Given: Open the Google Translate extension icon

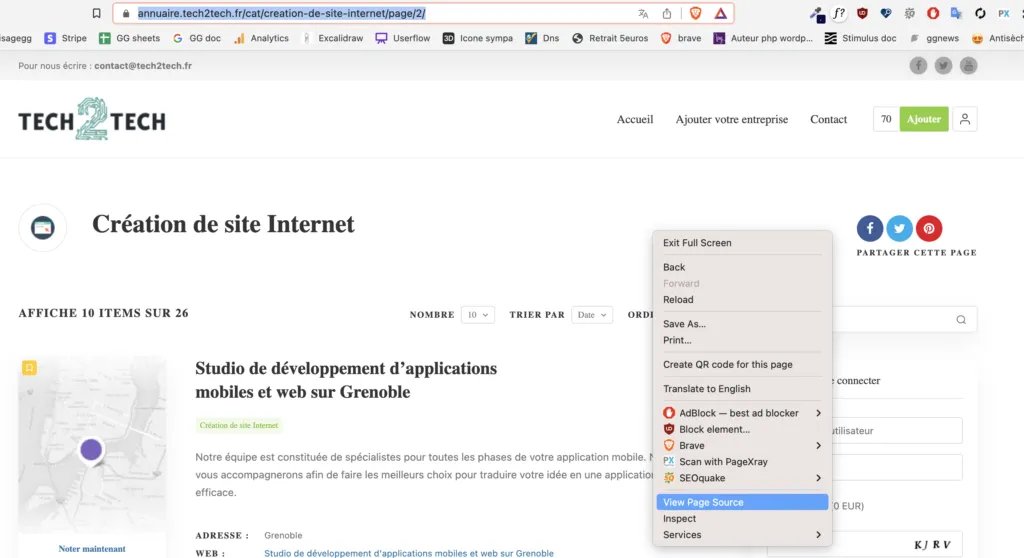Looking at the screenshot, I should tap(956, 13).
